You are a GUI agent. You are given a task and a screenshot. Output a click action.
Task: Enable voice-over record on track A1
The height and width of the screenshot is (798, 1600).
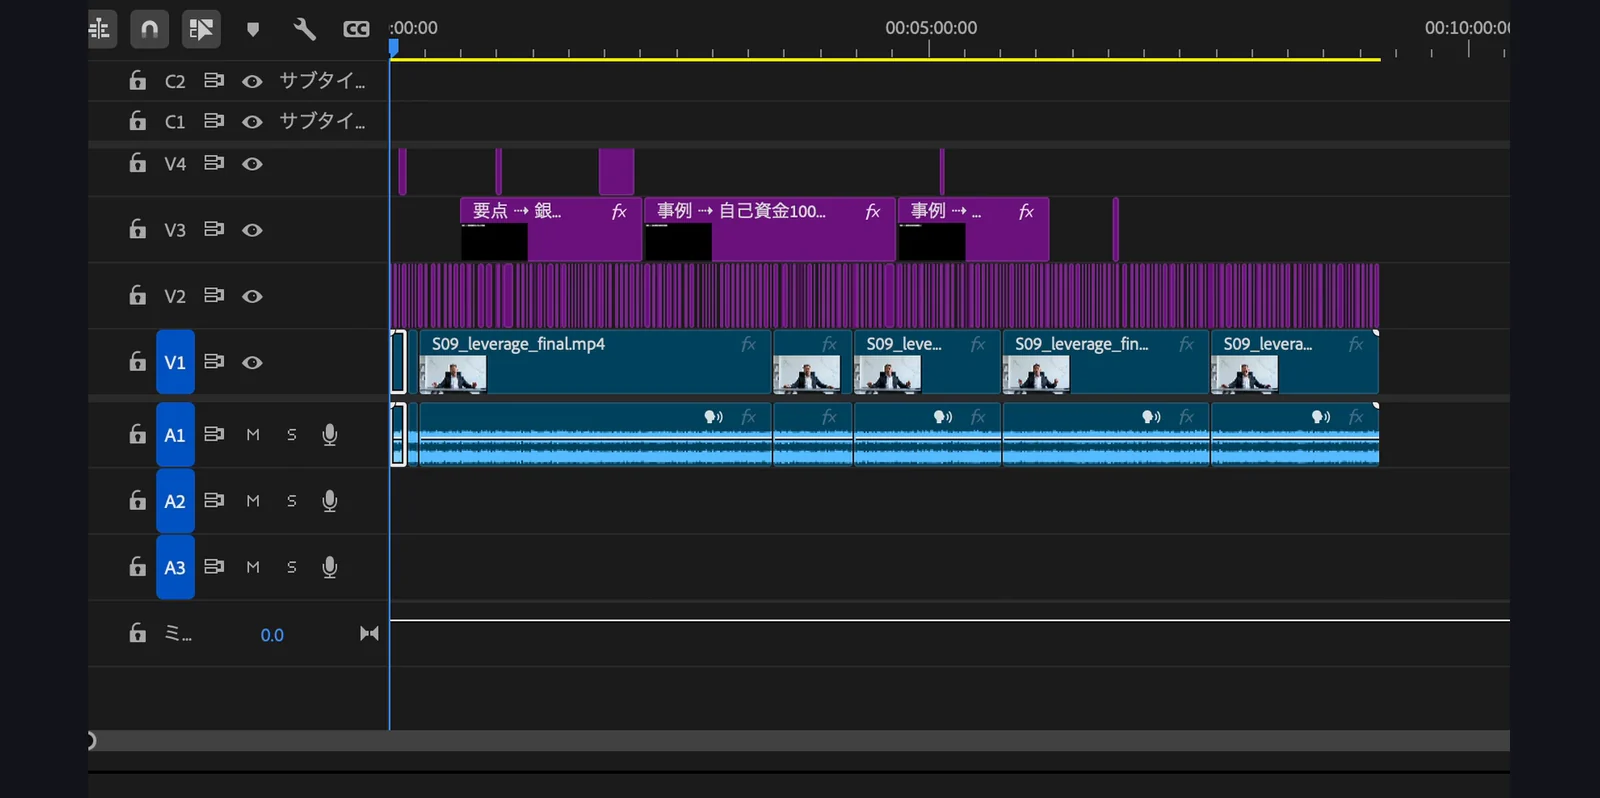329,434
